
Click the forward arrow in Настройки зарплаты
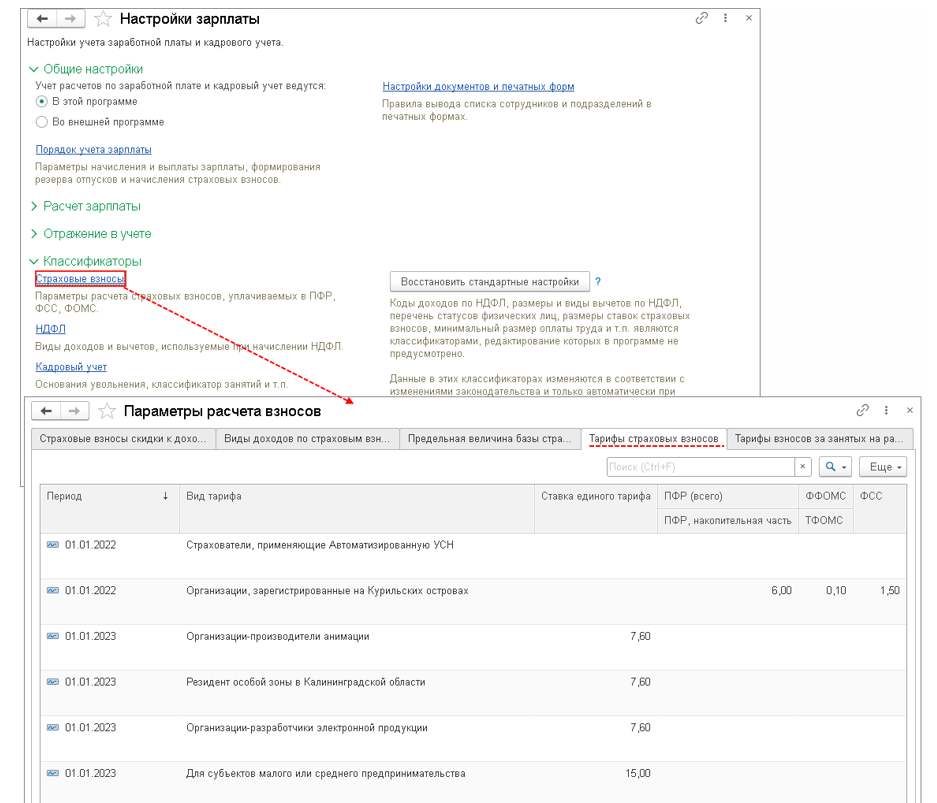69,19
